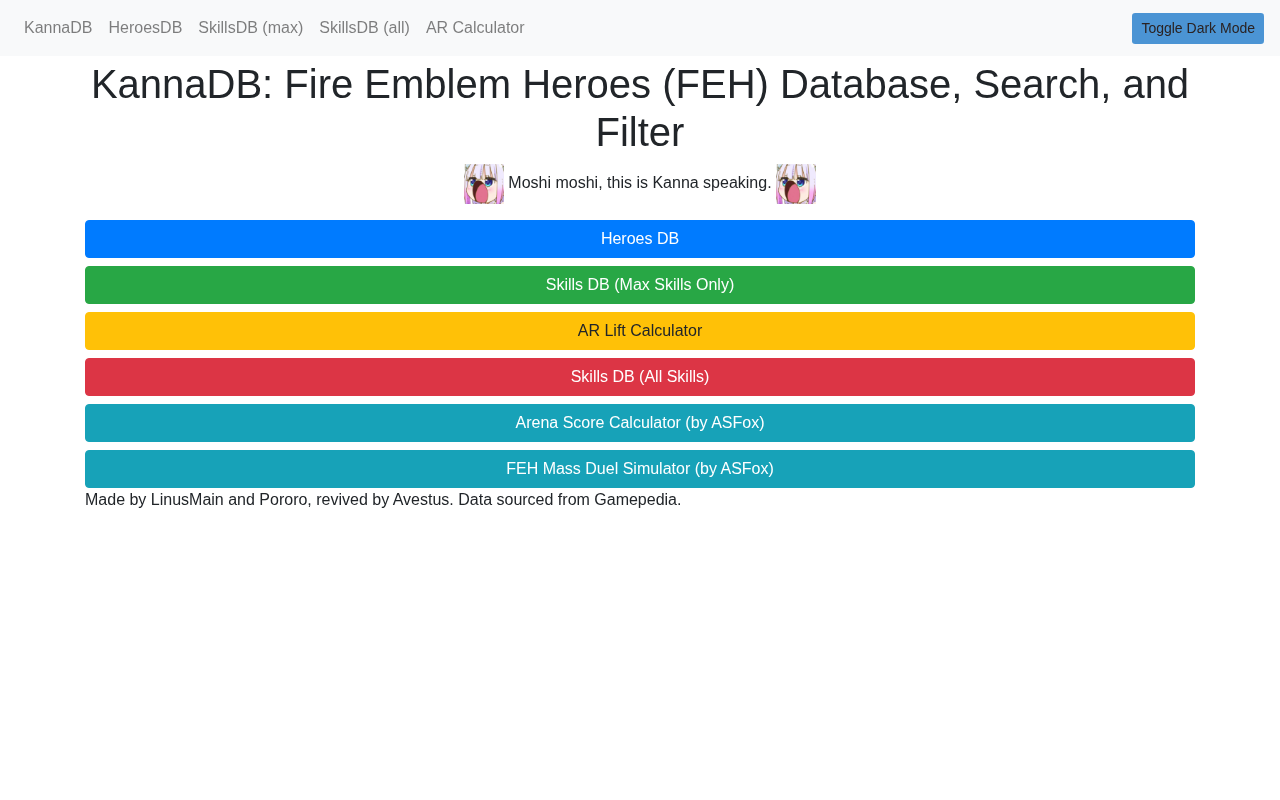Viewport: 1280px width, 800px height.
Task: Click the name LinusMain in the footer
Action: (187, 500)
